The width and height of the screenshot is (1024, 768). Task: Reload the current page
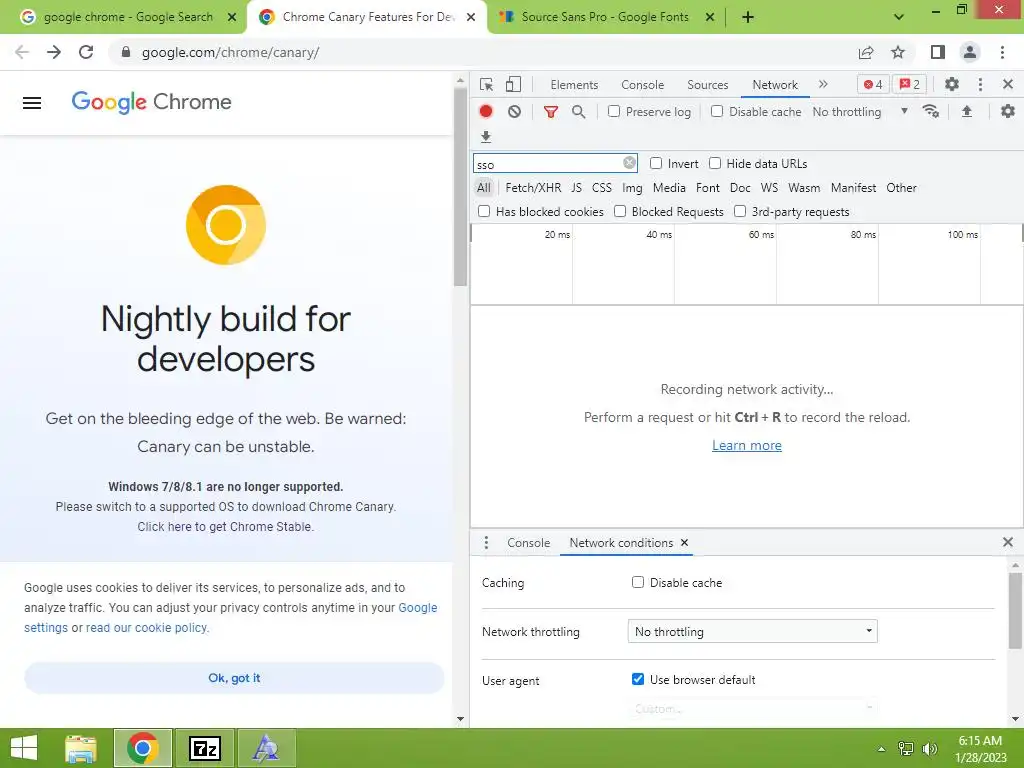pyautogui.click(x=86, y=52)
